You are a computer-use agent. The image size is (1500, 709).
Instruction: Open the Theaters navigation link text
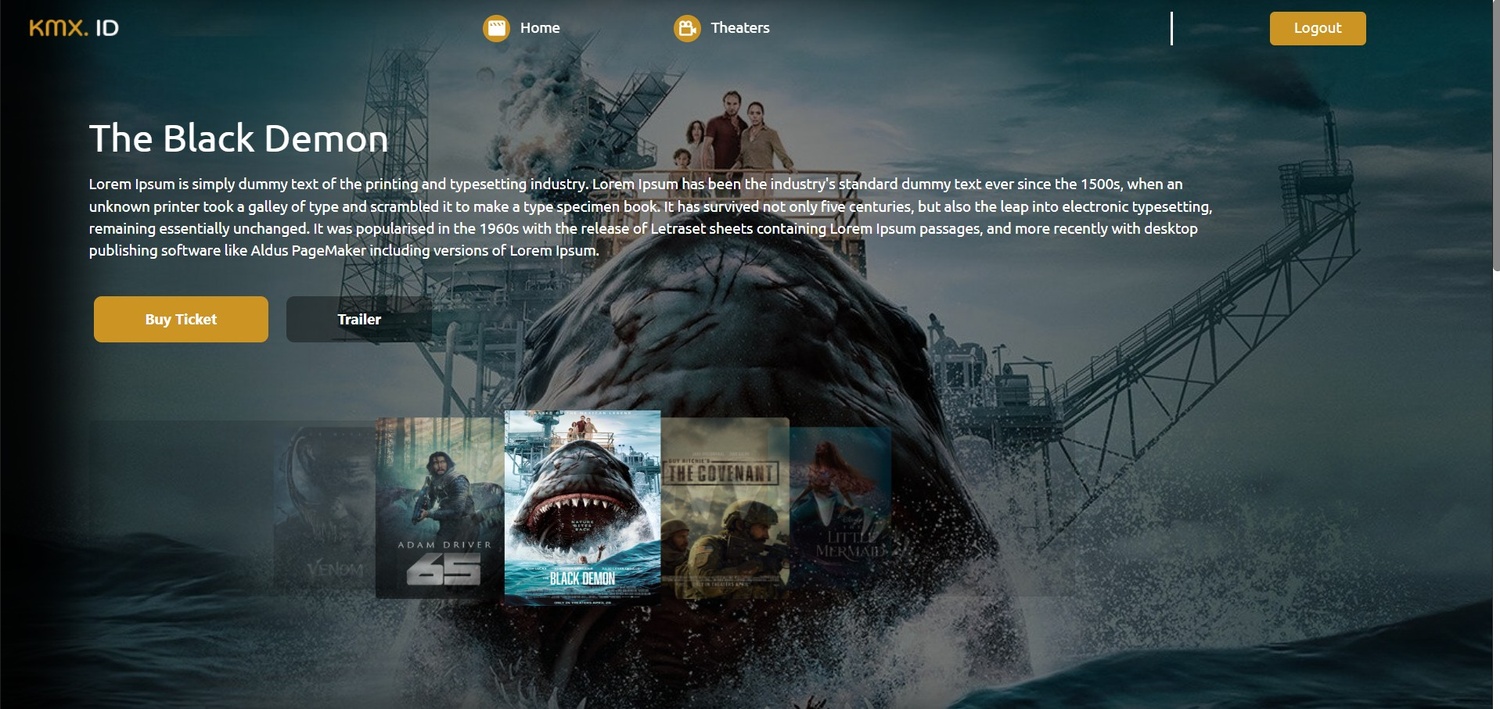[x=740, y=28]
